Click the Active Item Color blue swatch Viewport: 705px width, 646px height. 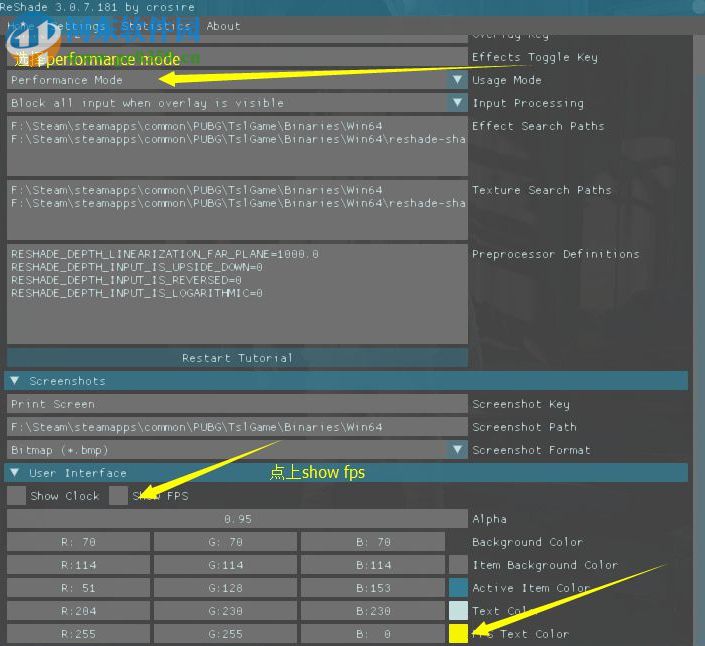pos(458,588)
